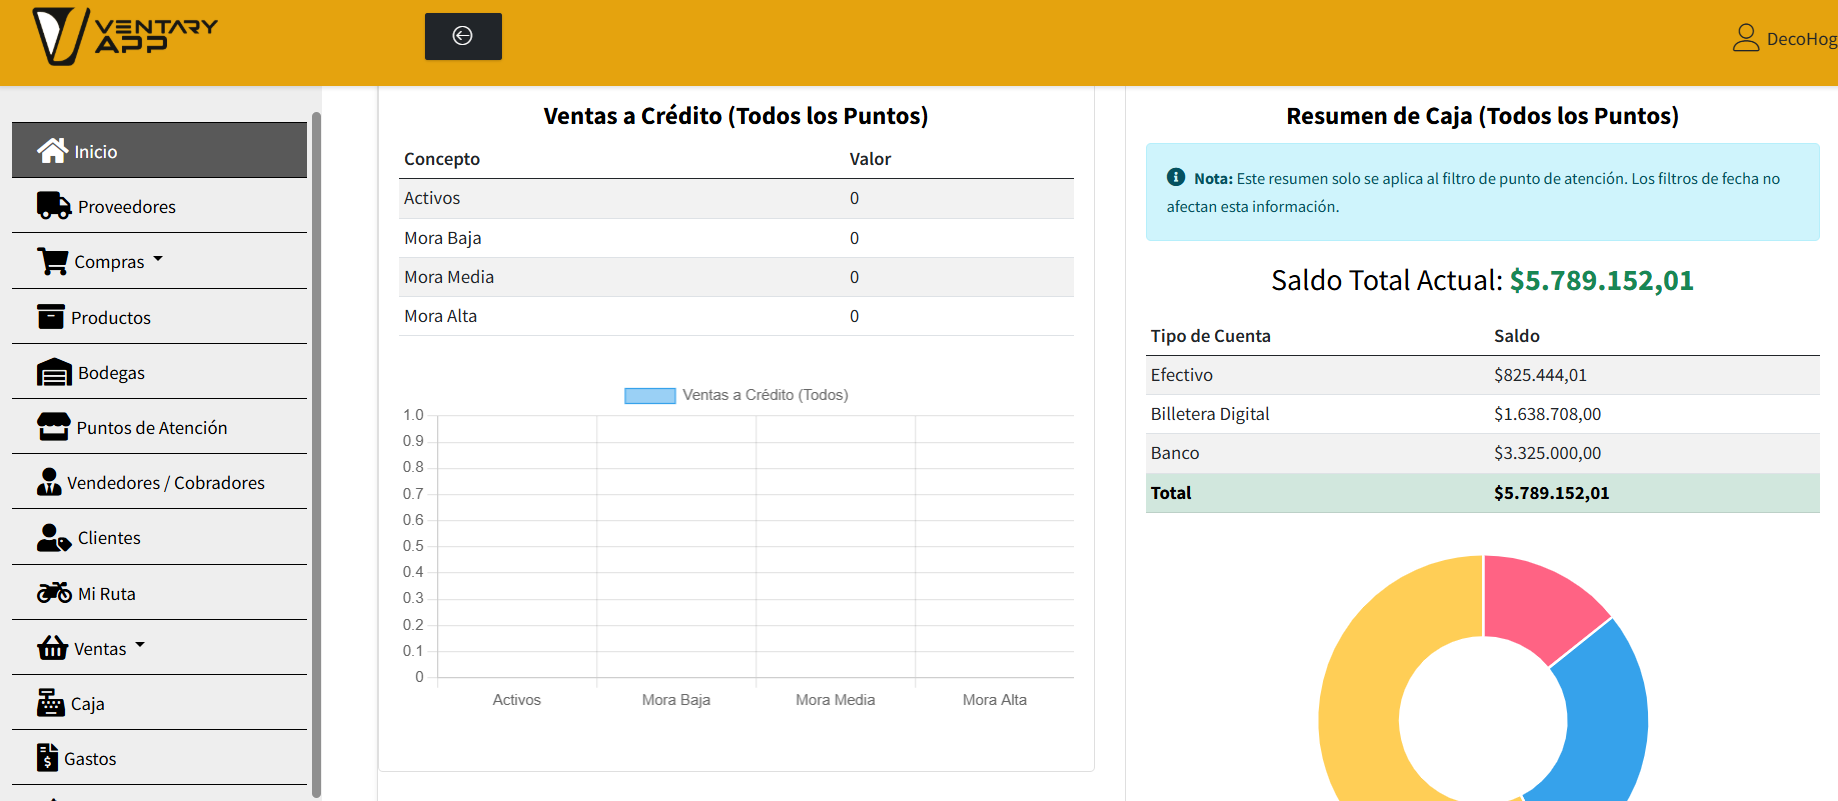Click the Ventas a Crédito (Todos los Puntos) heading
Screen dimensions: 1838x801
coord(736,116)
